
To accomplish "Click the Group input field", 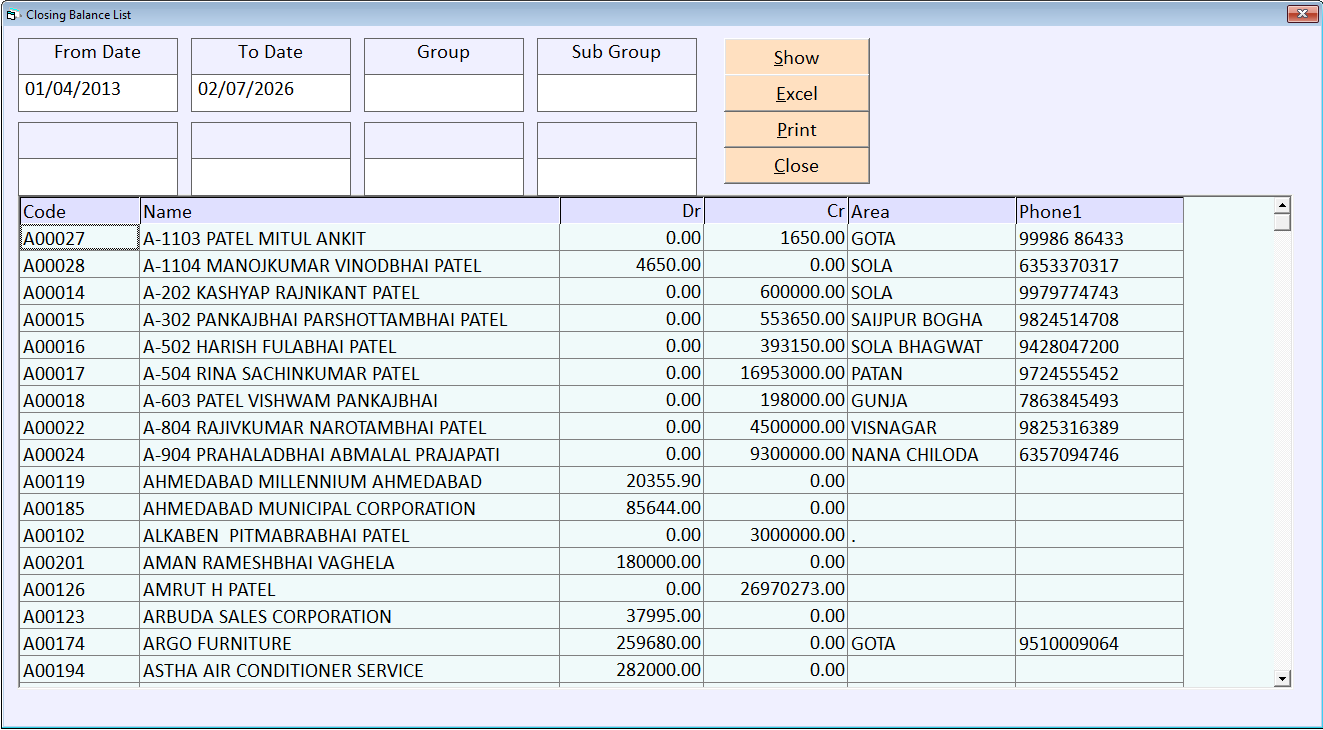I will 444,92.
